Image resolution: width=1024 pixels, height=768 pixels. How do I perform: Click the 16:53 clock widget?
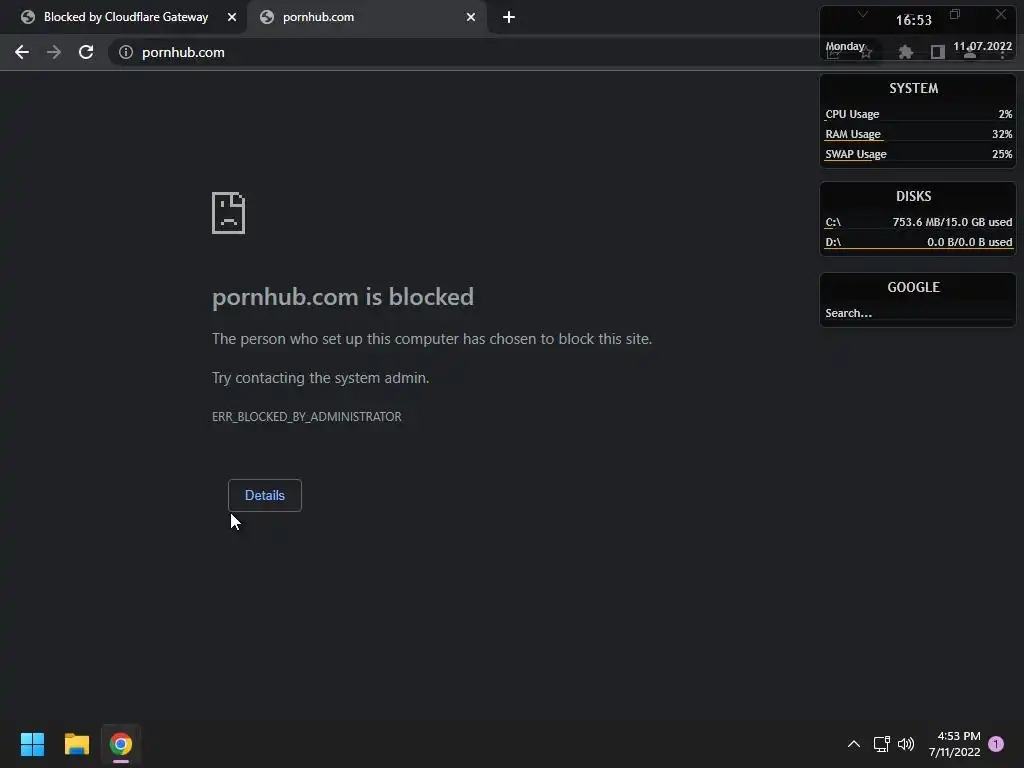point(914,20)
